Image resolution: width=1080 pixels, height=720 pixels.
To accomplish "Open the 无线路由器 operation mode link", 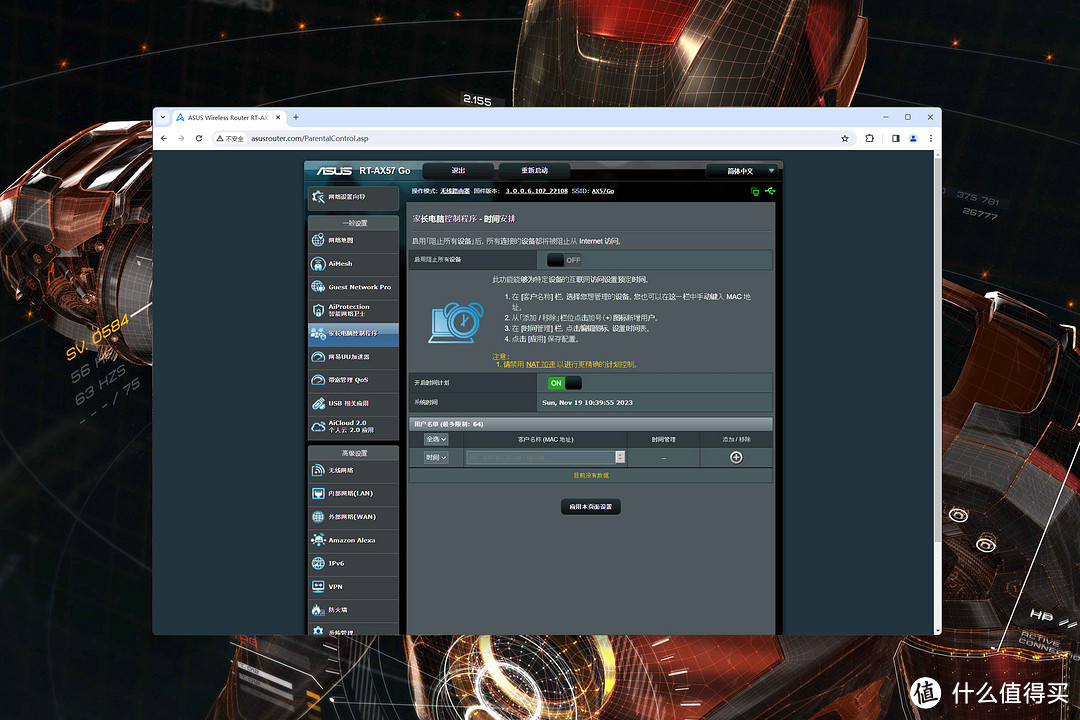I will [455, 191].
